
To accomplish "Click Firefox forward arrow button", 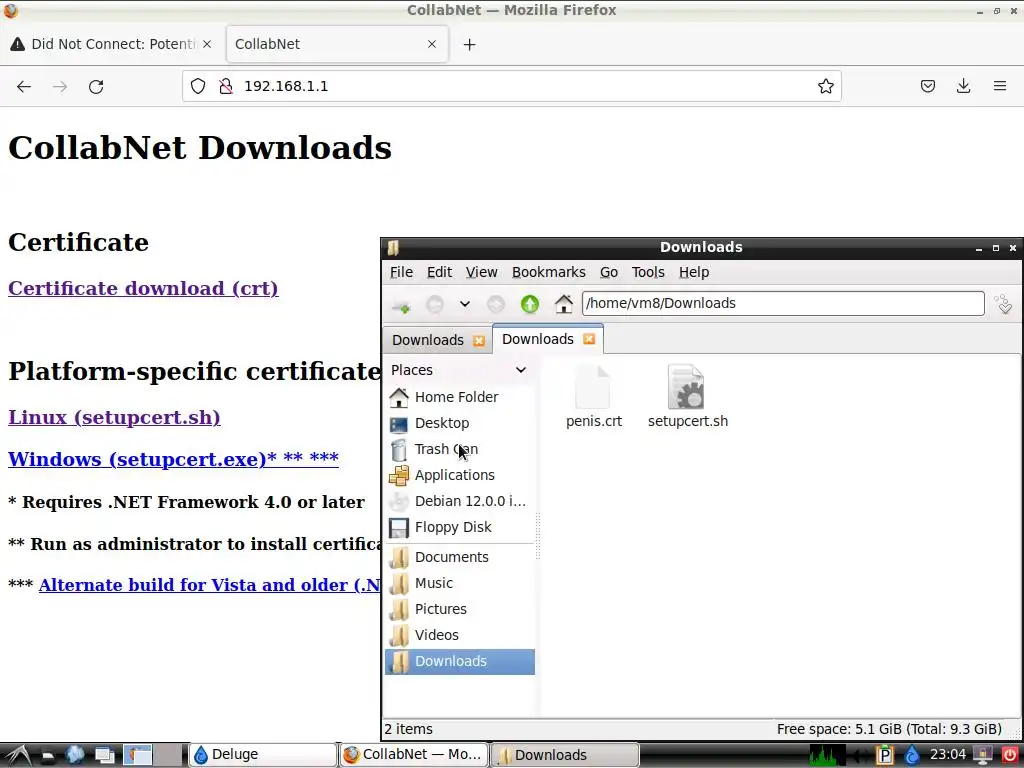I will coord(60,86).
